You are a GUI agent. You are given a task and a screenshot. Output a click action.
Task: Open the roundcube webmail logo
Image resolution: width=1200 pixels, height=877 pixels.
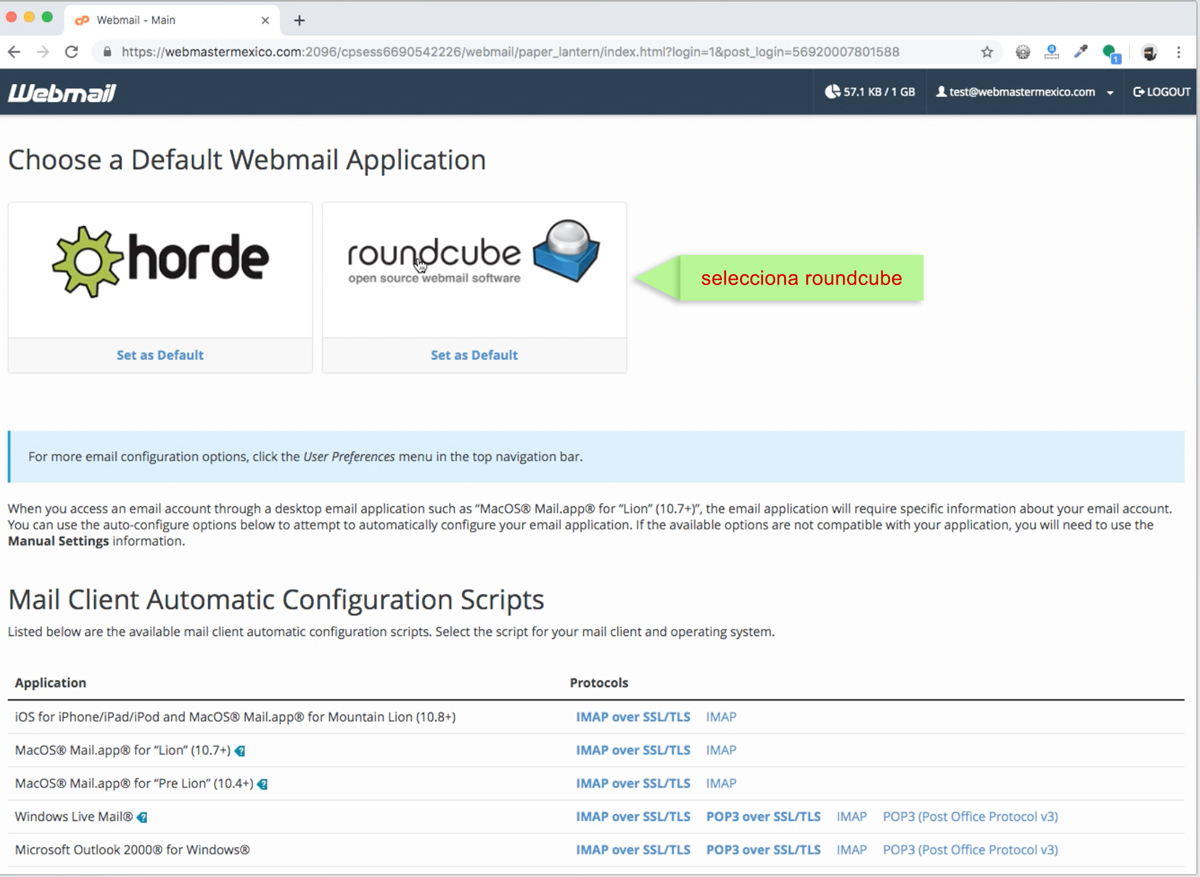[x=474, y=258]
